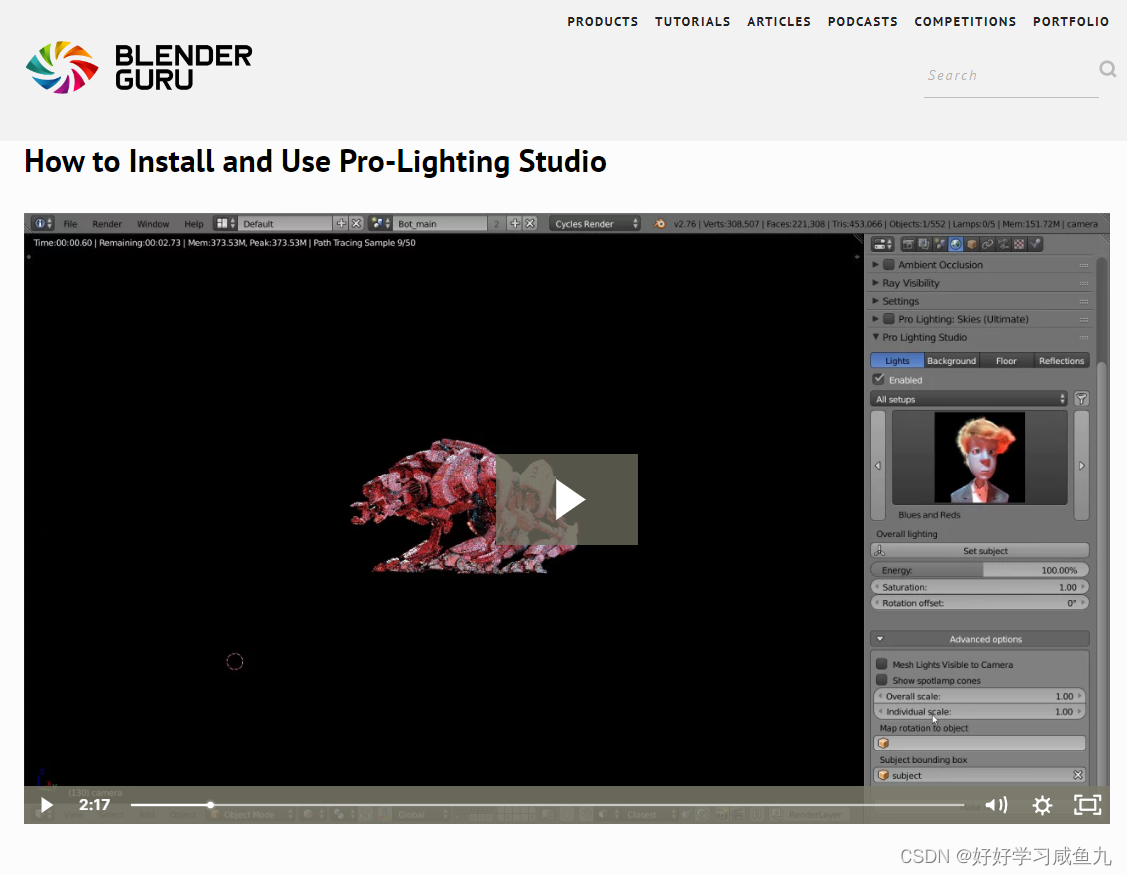Clear the subject bounding box field
The width and height of the screenshot is (1127, 875).
point(1077,775)
